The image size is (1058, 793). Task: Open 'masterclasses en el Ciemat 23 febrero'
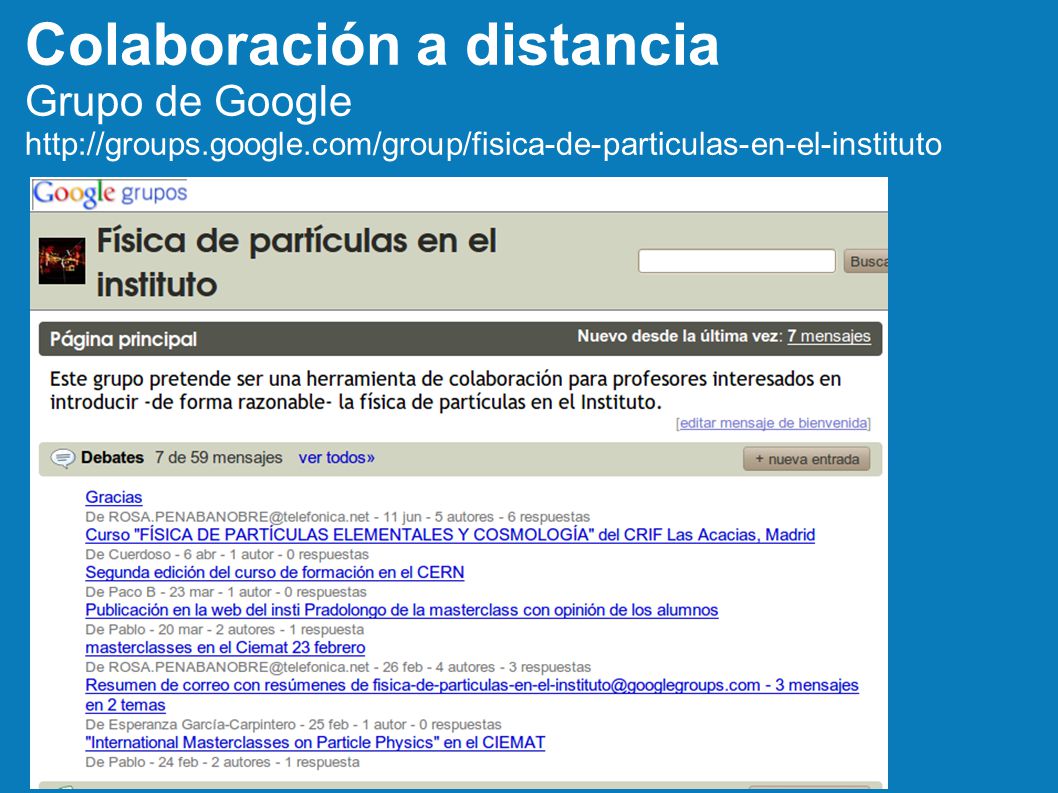click(225, 648)
